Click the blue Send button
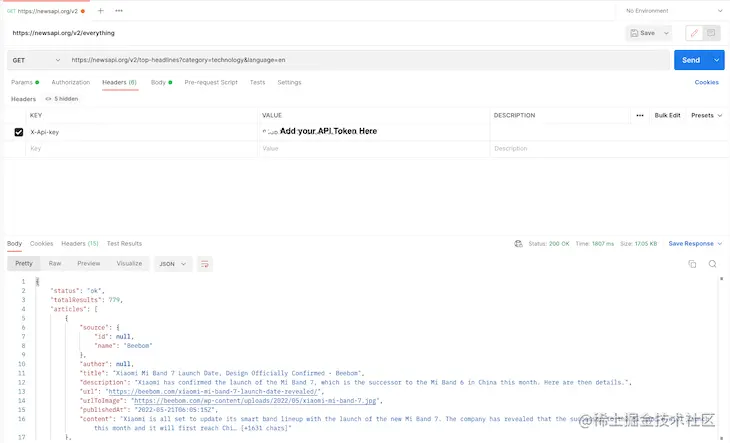 tap(691, 60)
